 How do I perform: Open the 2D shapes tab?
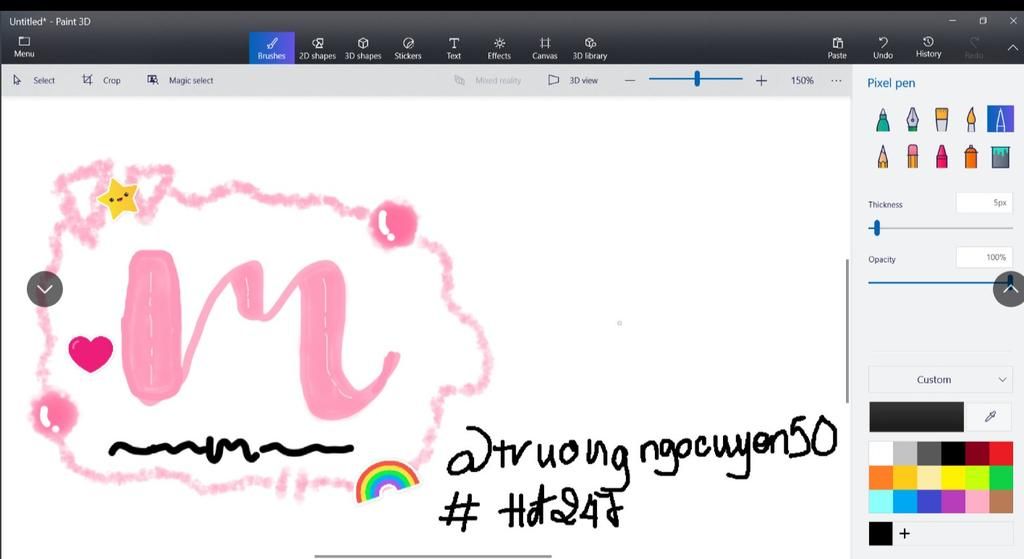click(x=317, y=48)
